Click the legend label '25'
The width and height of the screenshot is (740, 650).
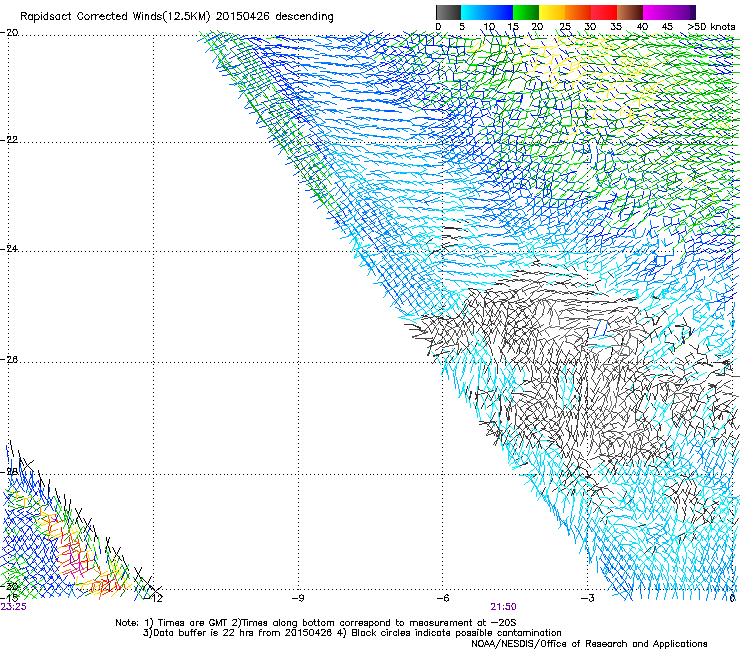tap(564, 26)
